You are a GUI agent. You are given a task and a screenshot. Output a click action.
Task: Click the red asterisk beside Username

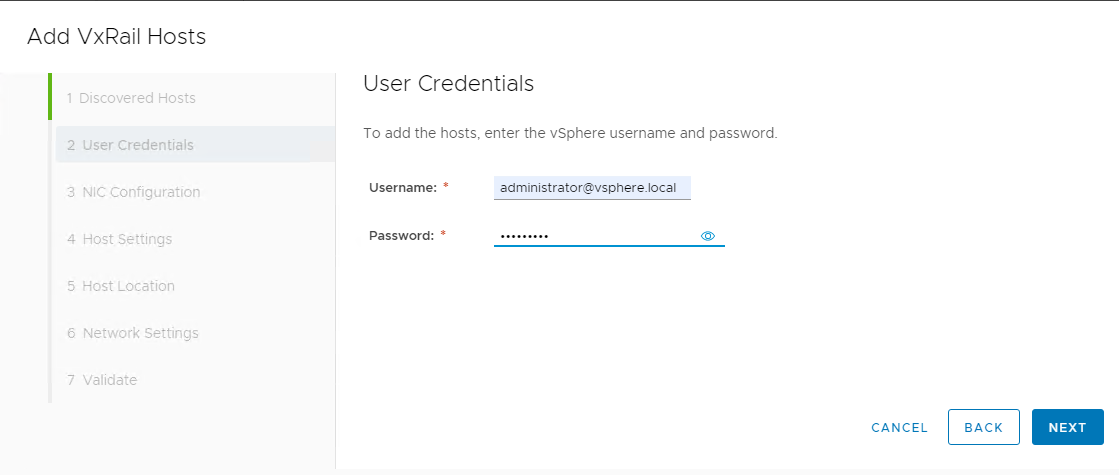(x=445, y=187)
